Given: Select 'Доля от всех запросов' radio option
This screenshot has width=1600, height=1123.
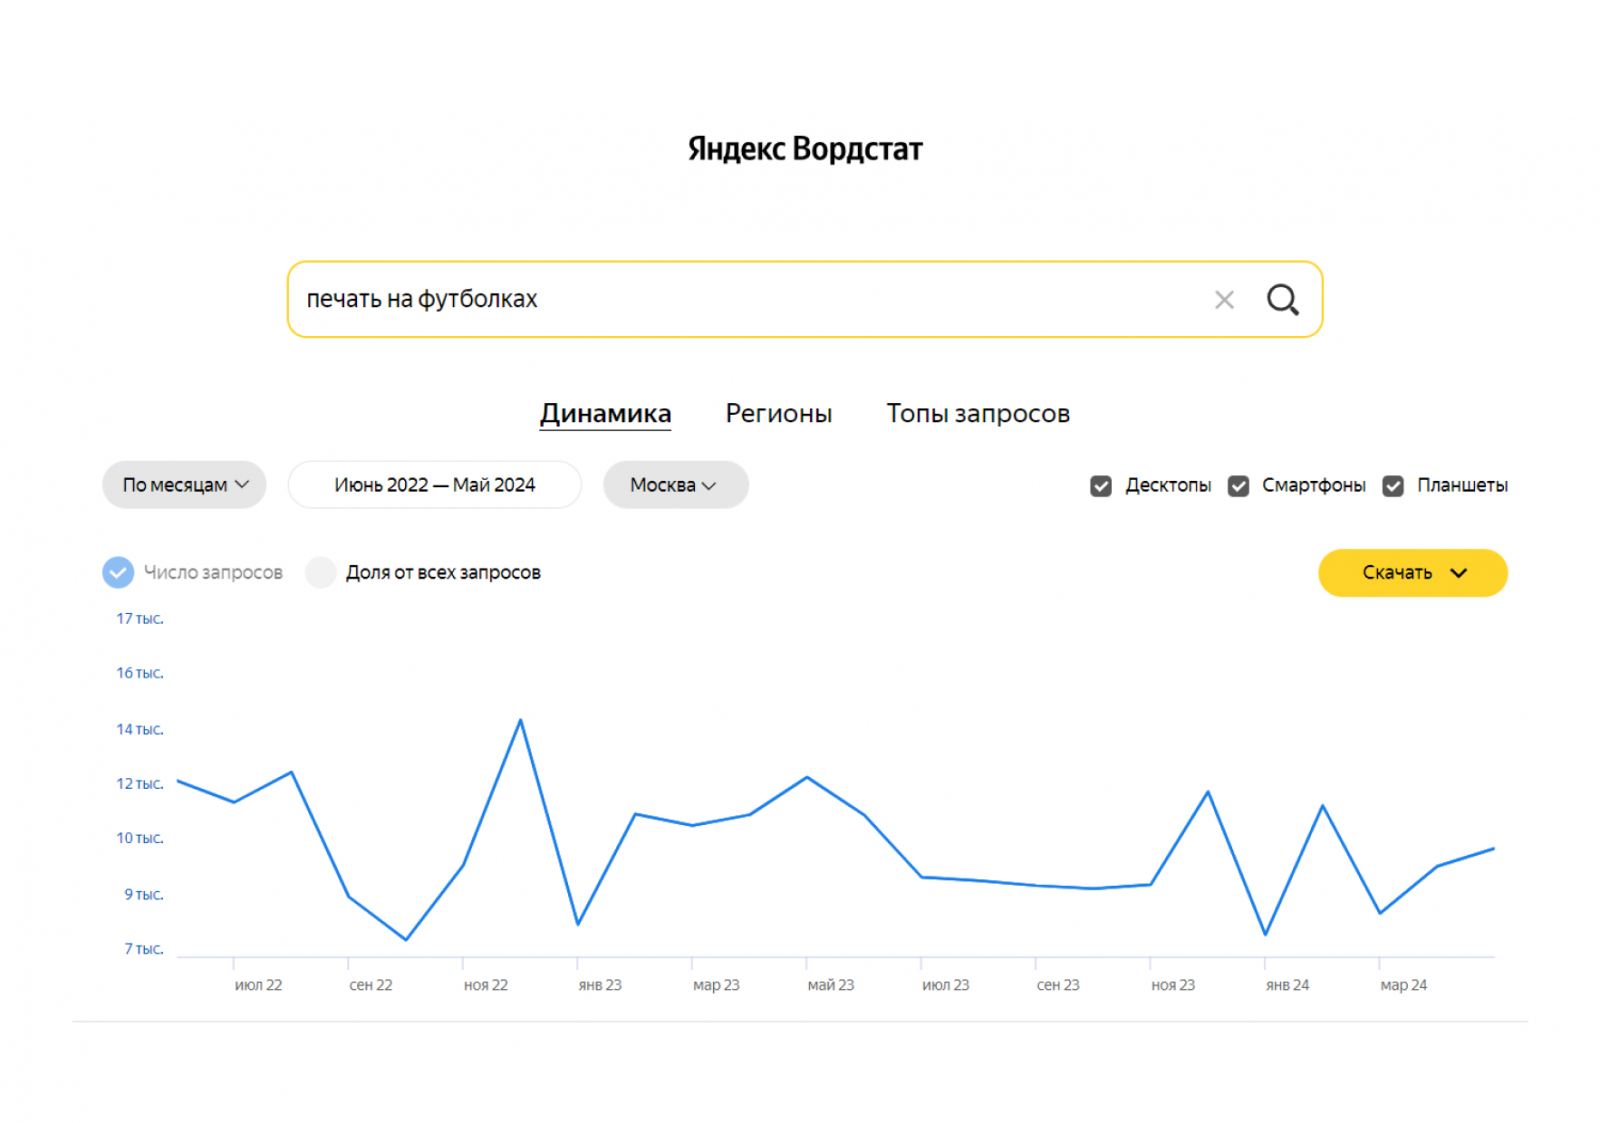Looking at the screenshot, I should click(320, 572).
